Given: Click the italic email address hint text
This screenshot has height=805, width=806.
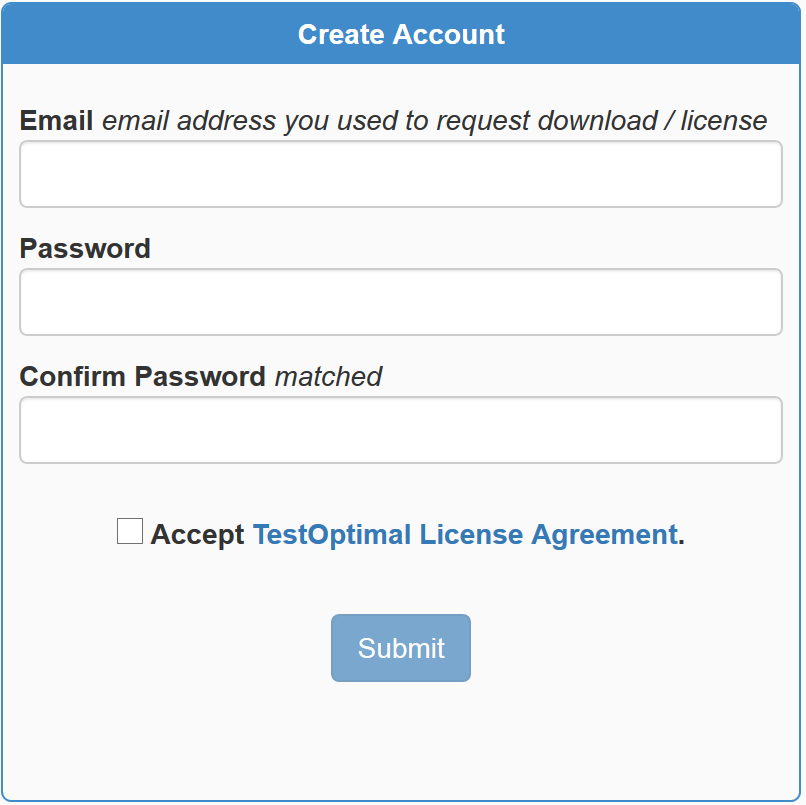Looking at the screenshot, I should coord(434,121).
